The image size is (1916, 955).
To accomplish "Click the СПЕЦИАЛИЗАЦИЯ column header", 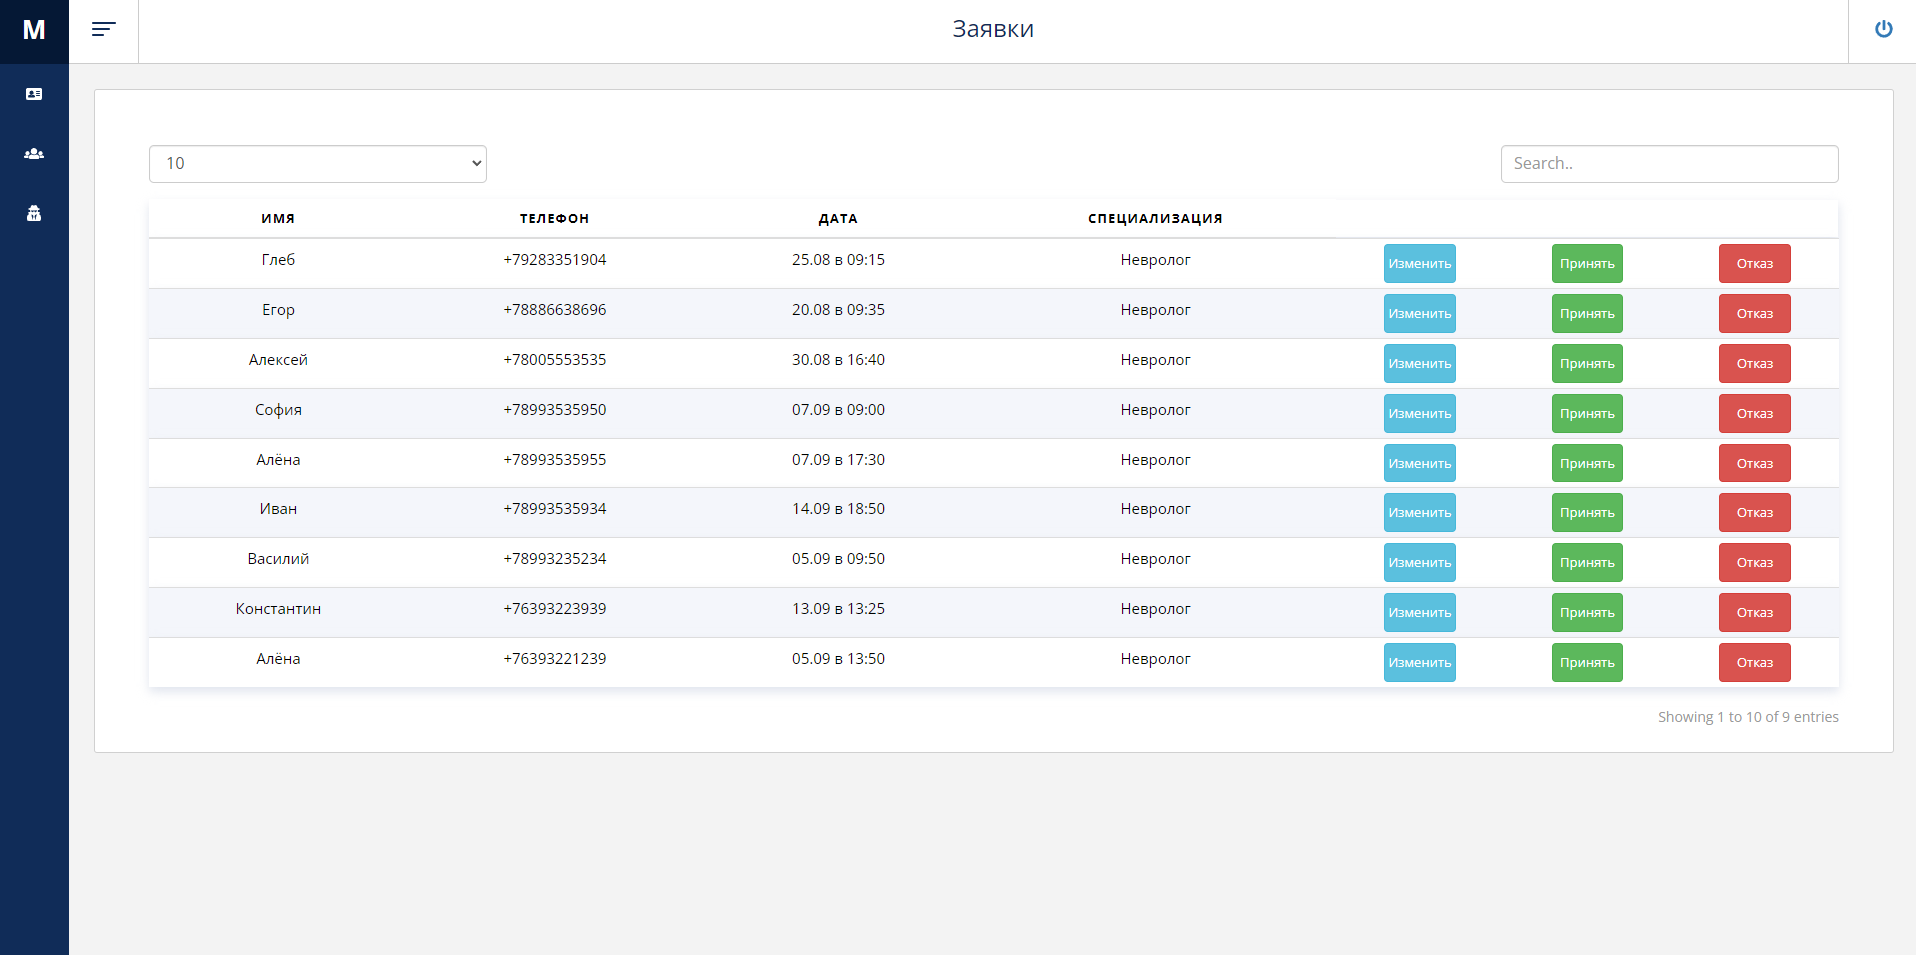I will (1154, 218).
